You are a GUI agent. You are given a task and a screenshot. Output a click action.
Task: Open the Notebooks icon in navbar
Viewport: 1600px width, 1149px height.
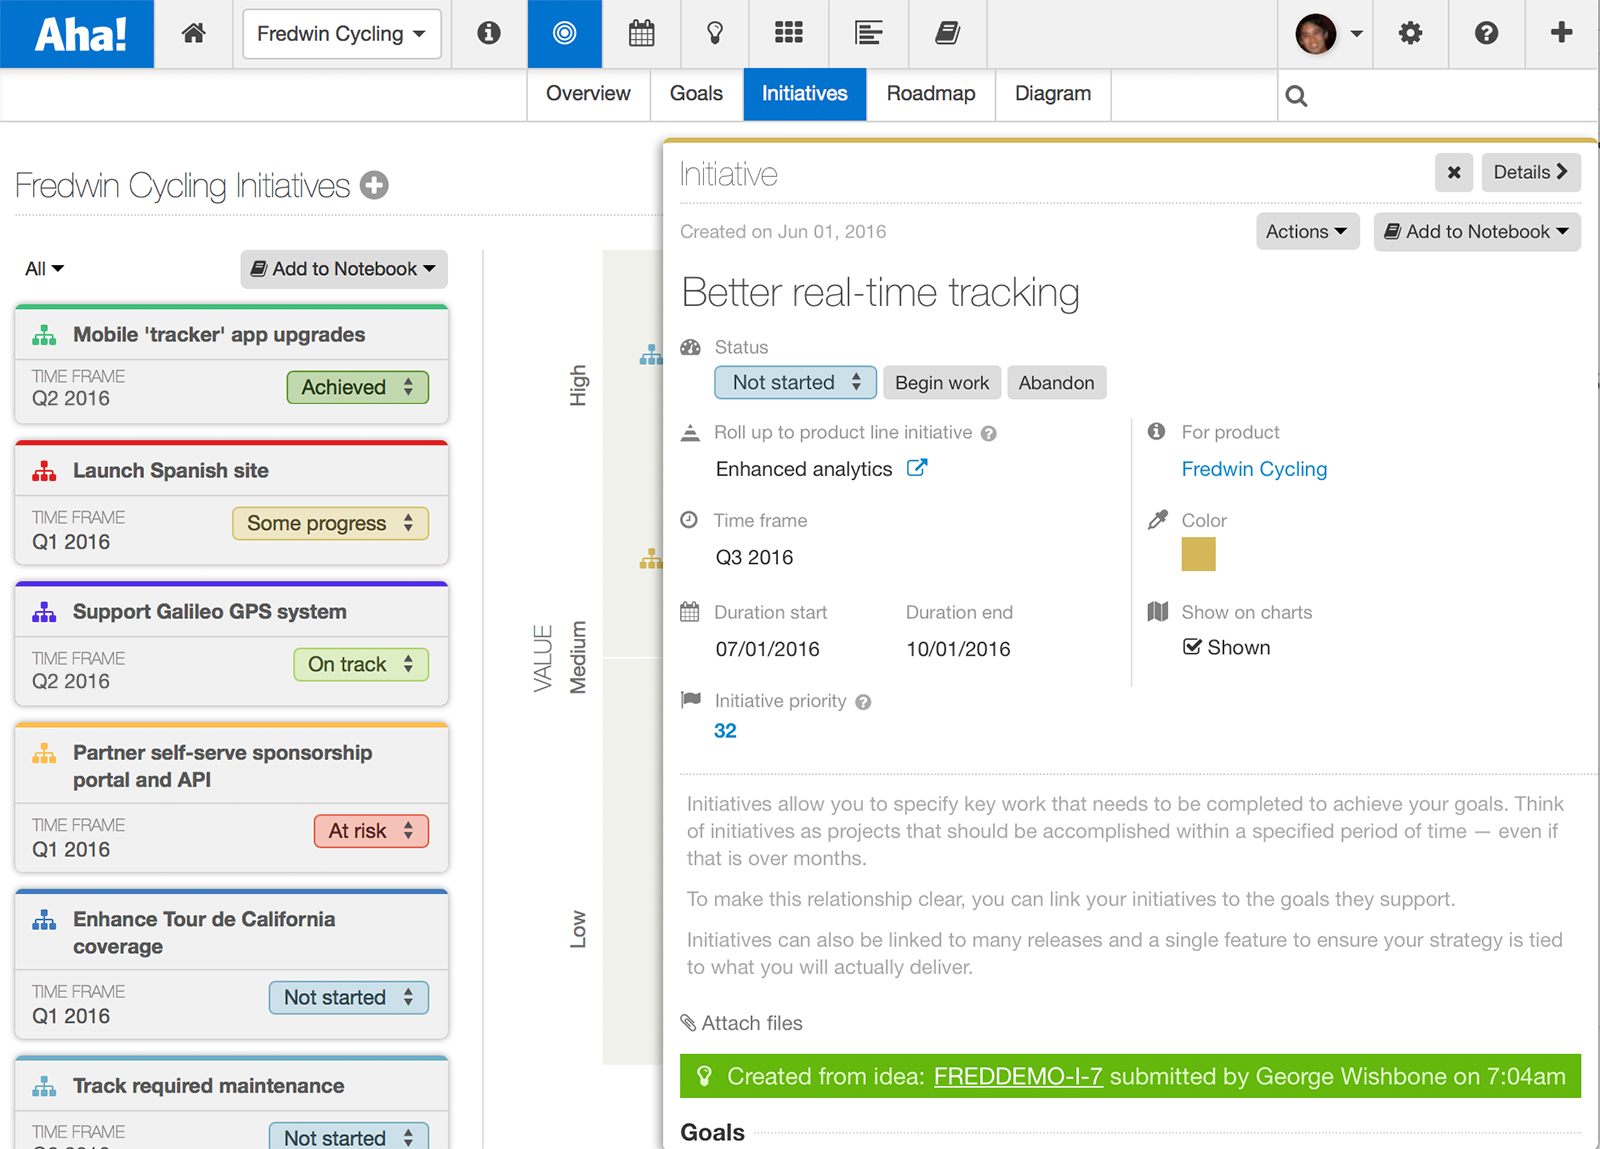[x=947, y=33]
